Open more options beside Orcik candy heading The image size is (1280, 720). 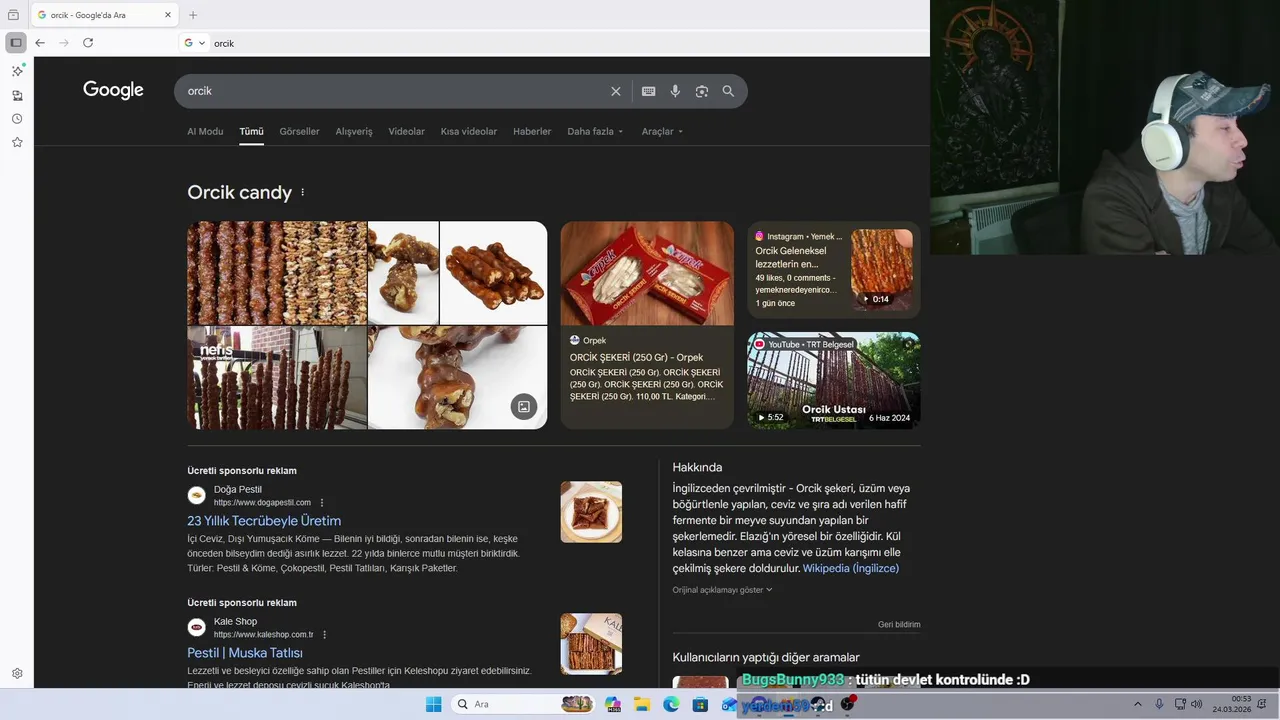coord(303,193)
